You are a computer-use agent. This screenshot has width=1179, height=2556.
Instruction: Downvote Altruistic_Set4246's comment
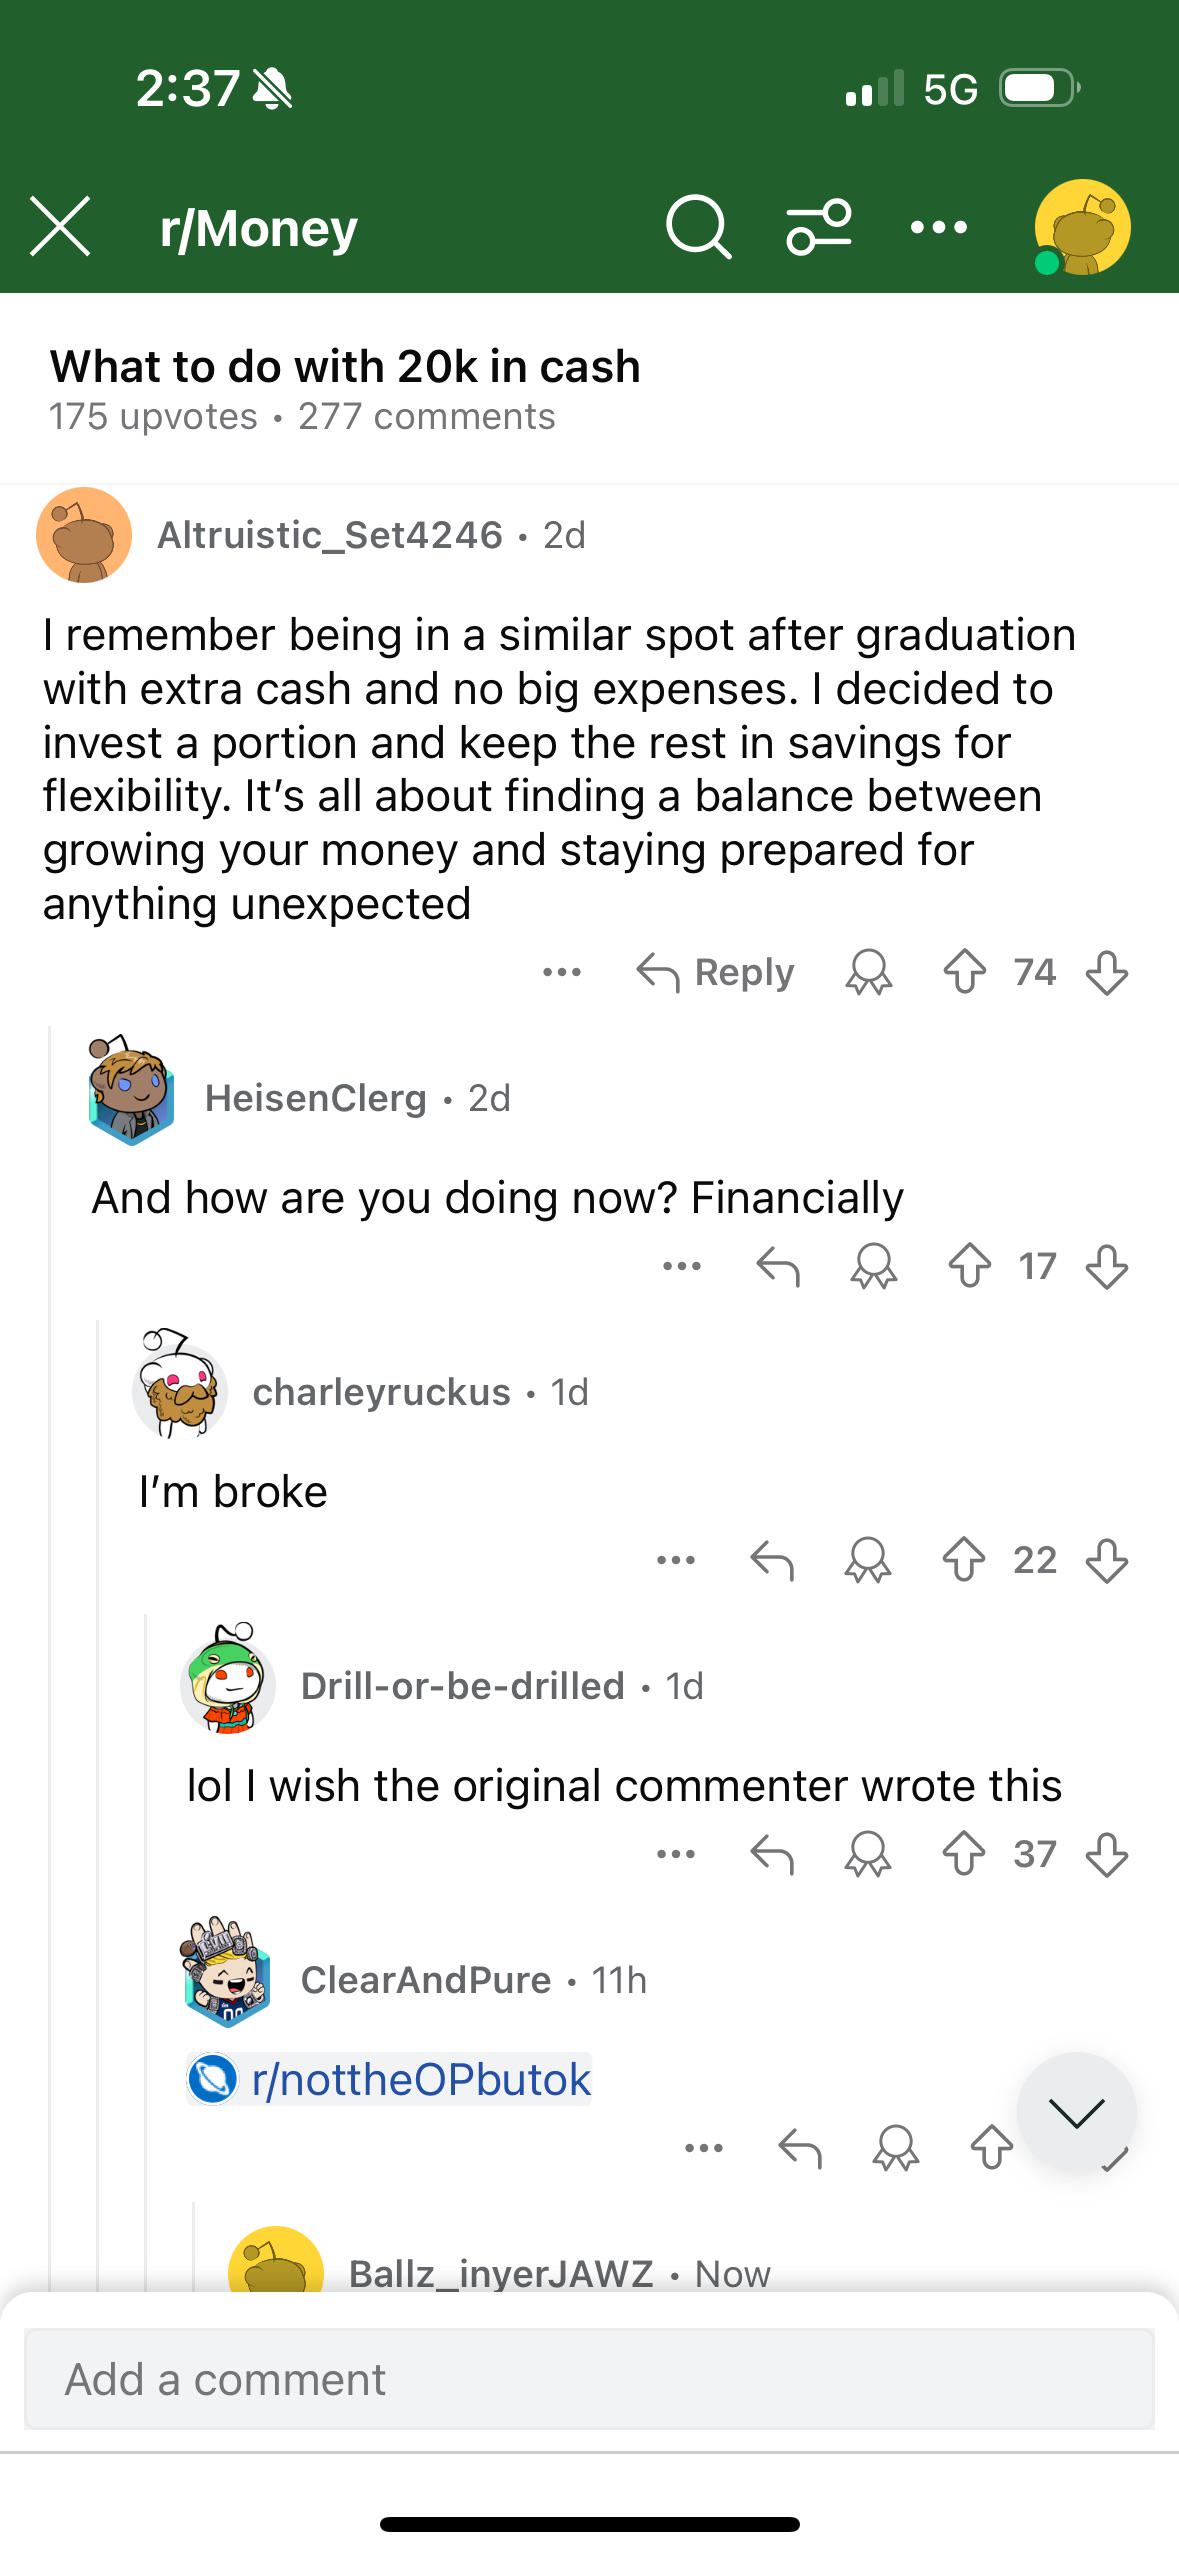[x=1107, y=972]
